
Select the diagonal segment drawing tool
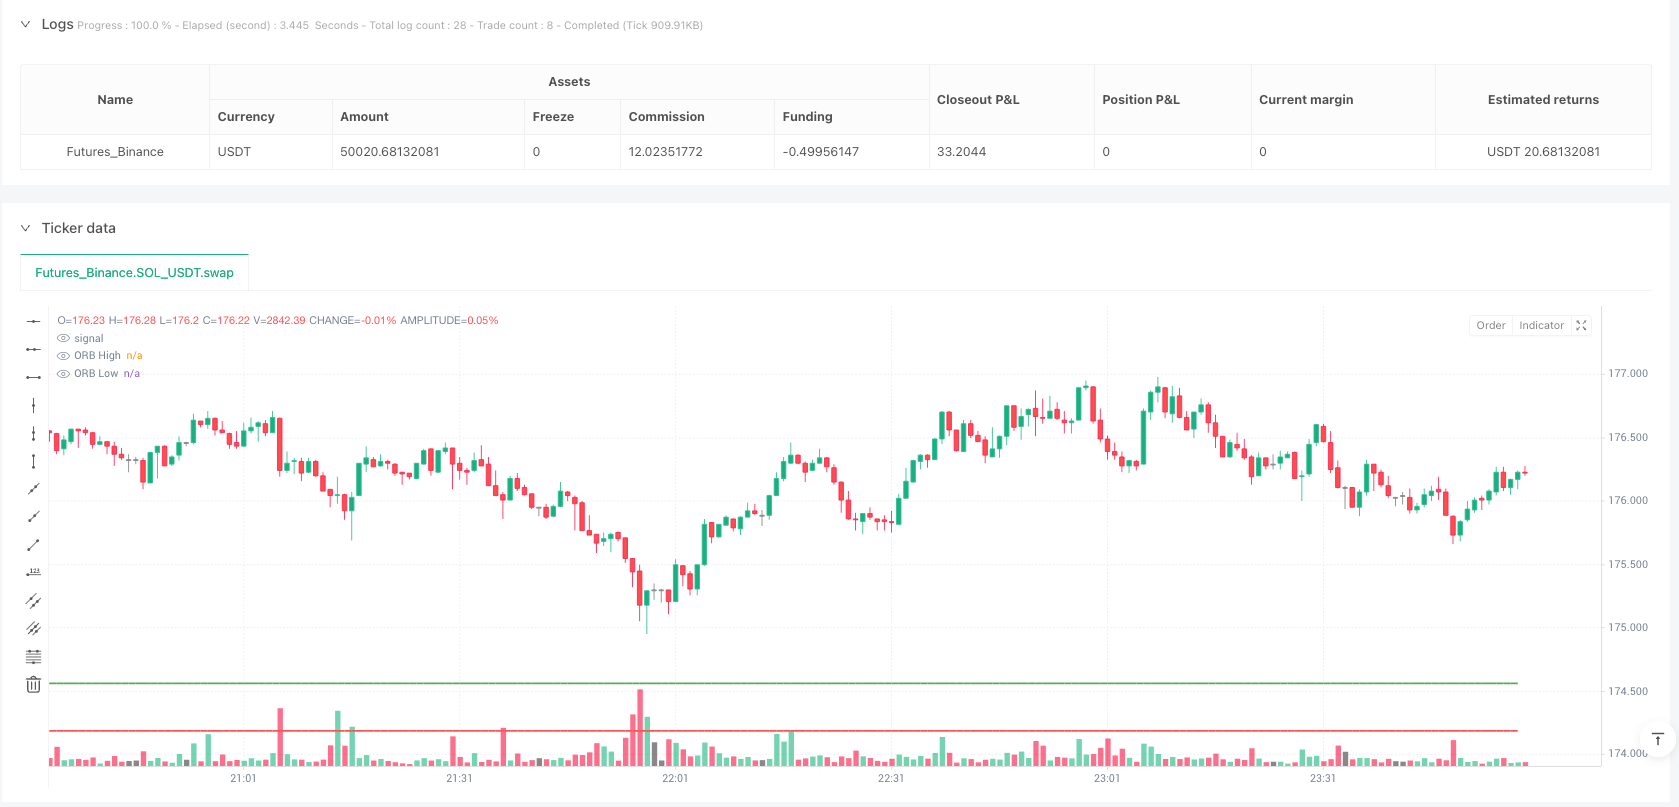pos(33,545)
